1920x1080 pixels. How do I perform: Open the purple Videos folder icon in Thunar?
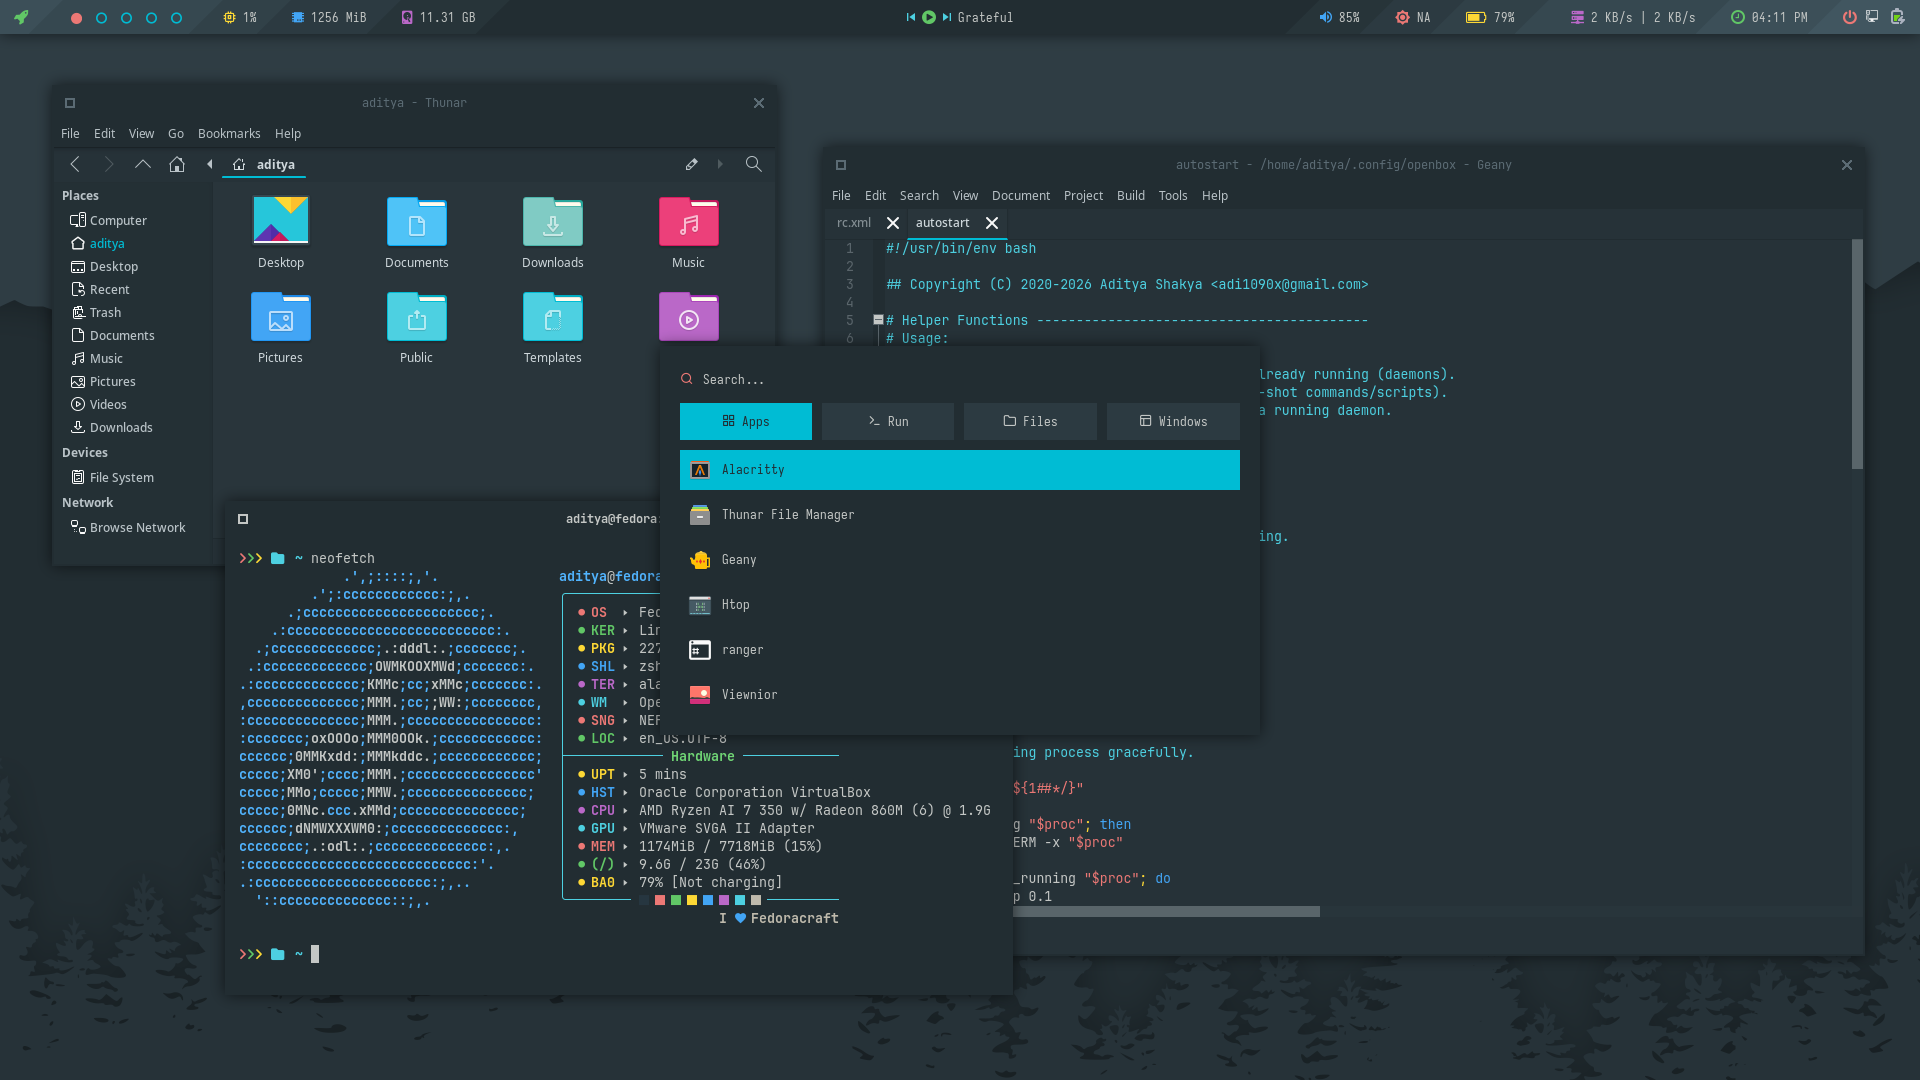coord(689,316)
